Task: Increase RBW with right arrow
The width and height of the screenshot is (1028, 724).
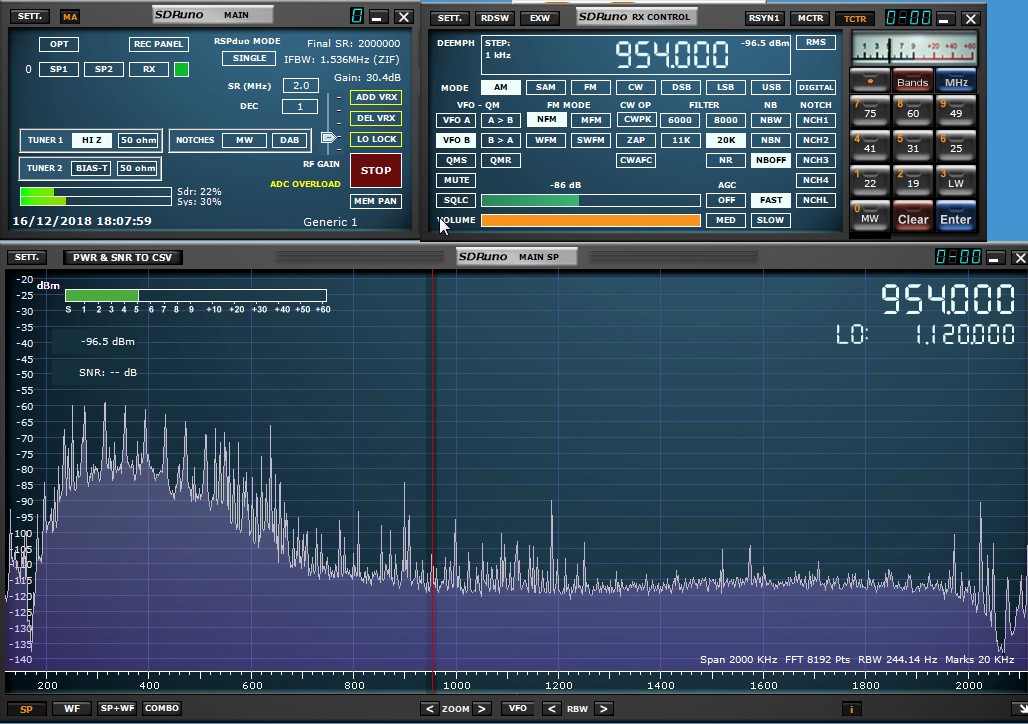Action: [604, 708]
